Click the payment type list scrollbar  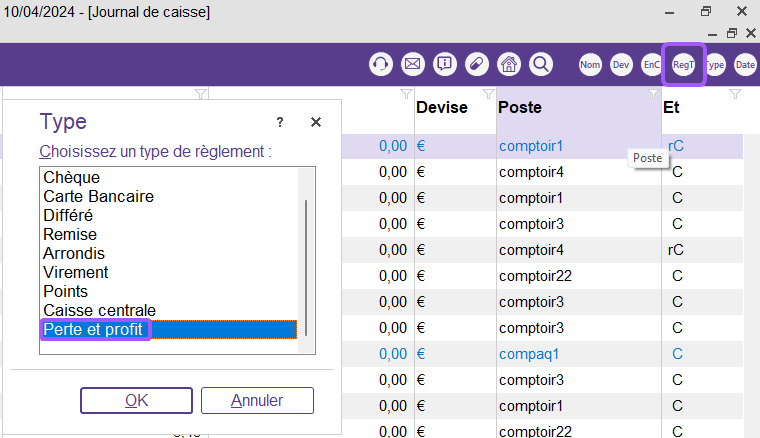click(x=307, y=265)
